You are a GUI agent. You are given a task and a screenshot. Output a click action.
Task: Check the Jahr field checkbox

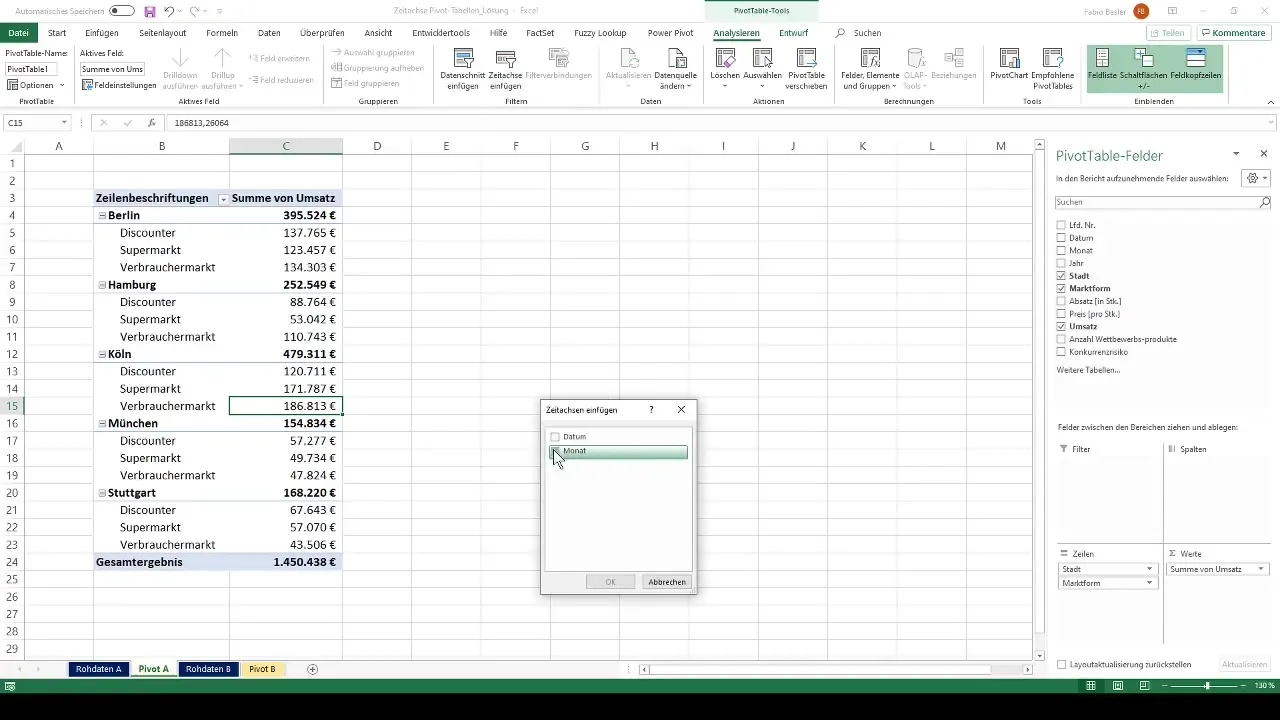[1061, 263]
